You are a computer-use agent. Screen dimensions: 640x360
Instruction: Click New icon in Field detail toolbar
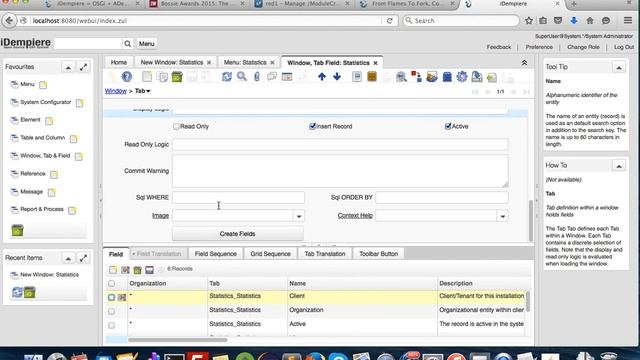113,269
